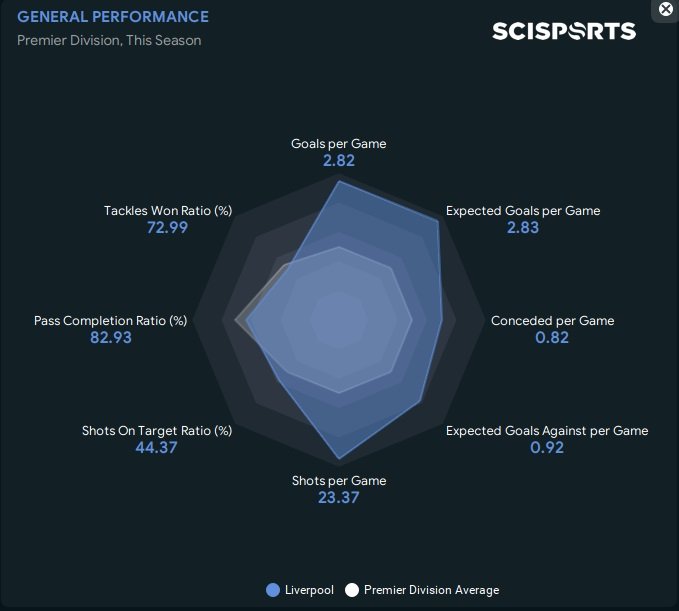Click the Liverpool blue legend dot
Screen dimensions: 679x611
pyautogui.click(x=273, y=590)
